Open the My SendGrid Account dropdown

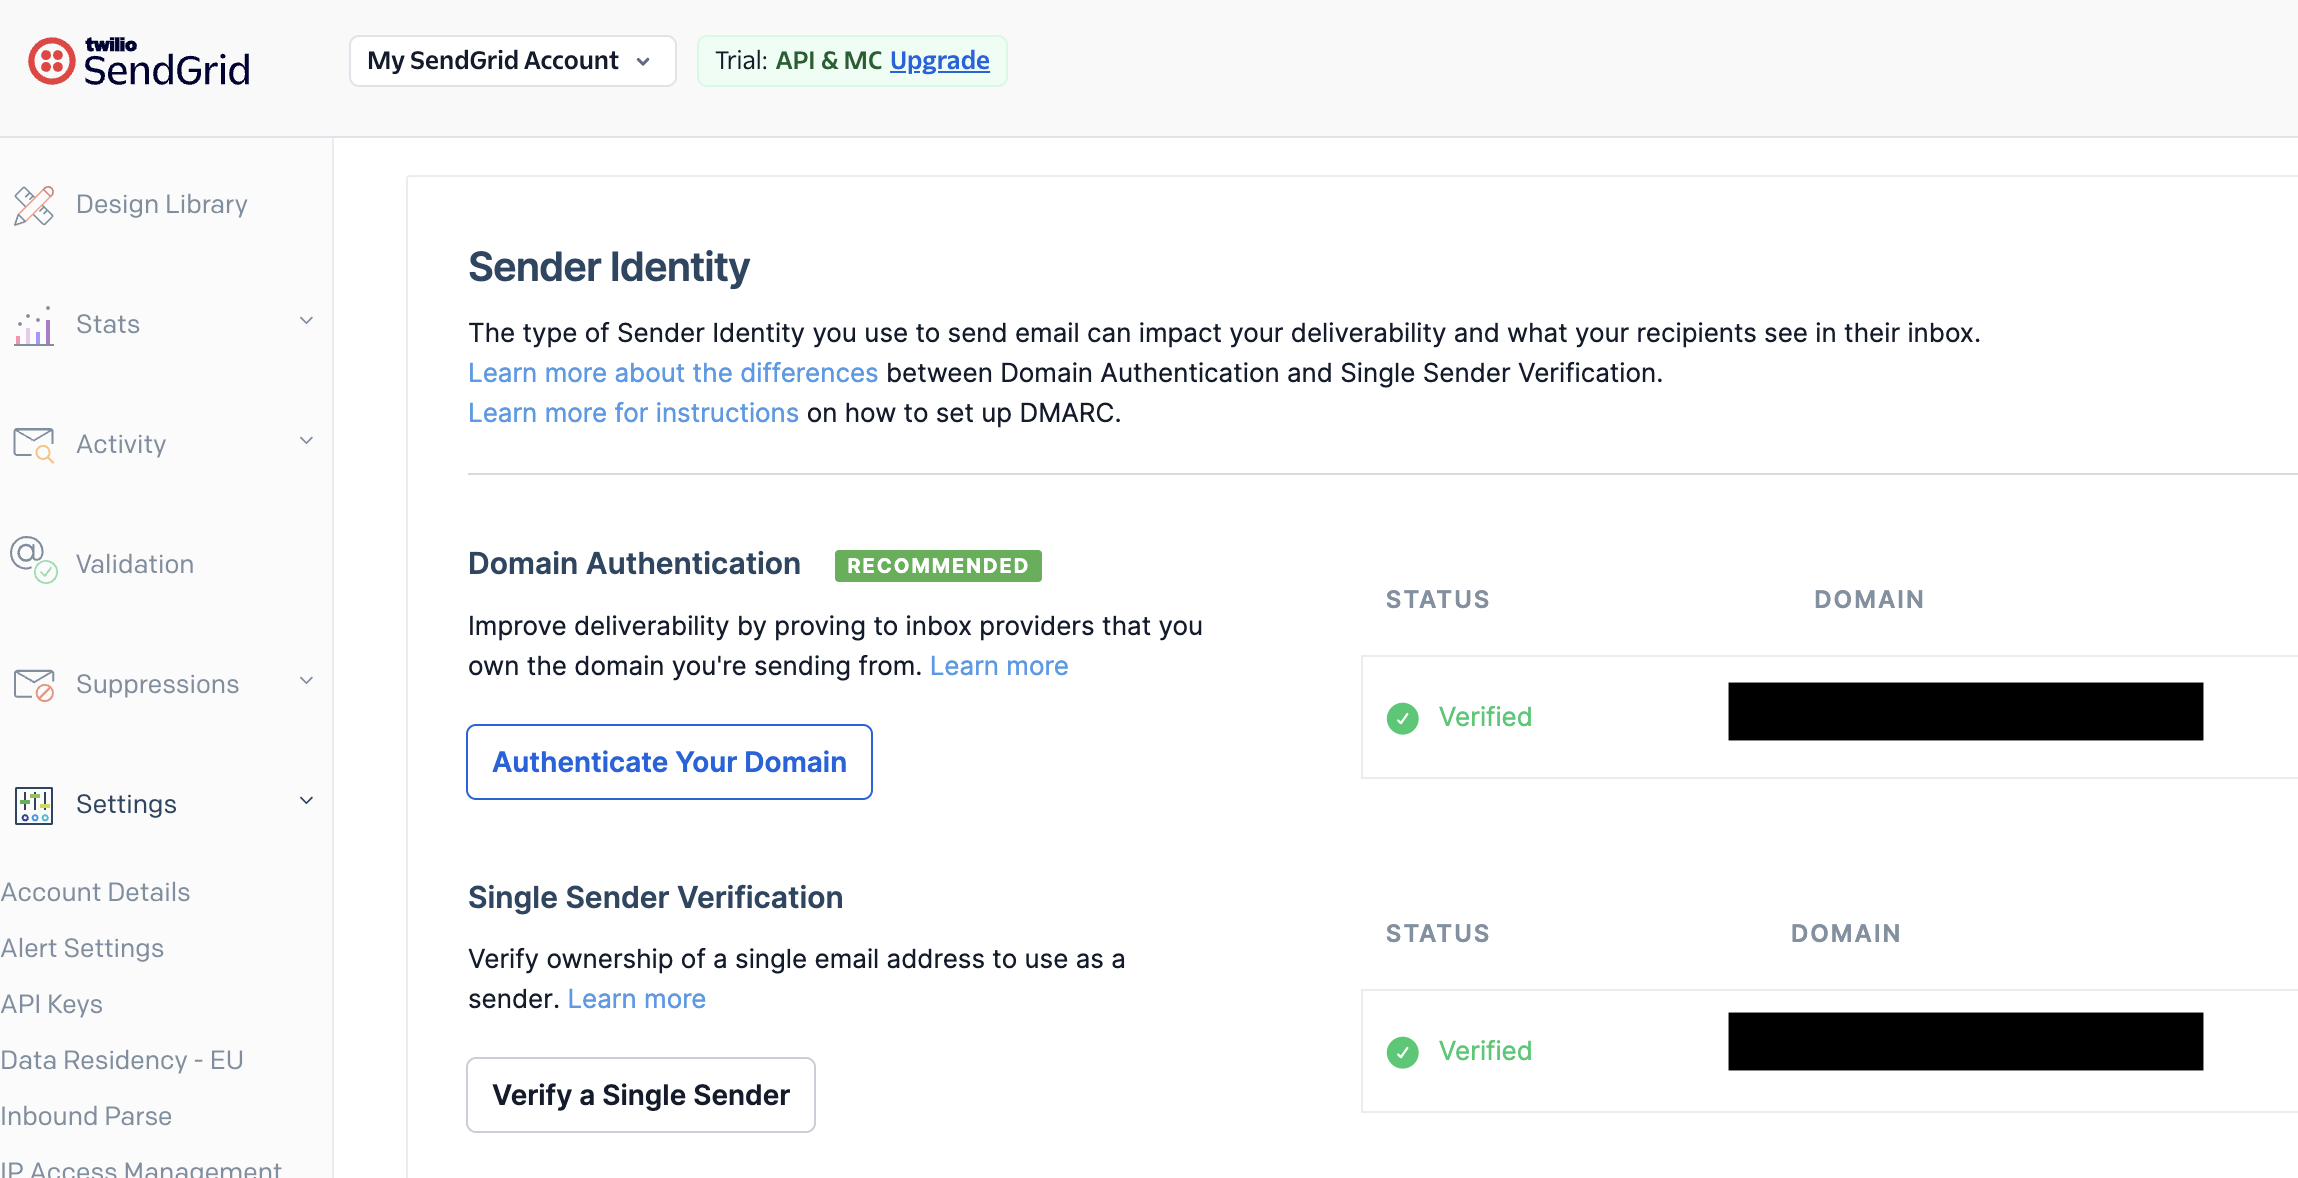[512, 61]
